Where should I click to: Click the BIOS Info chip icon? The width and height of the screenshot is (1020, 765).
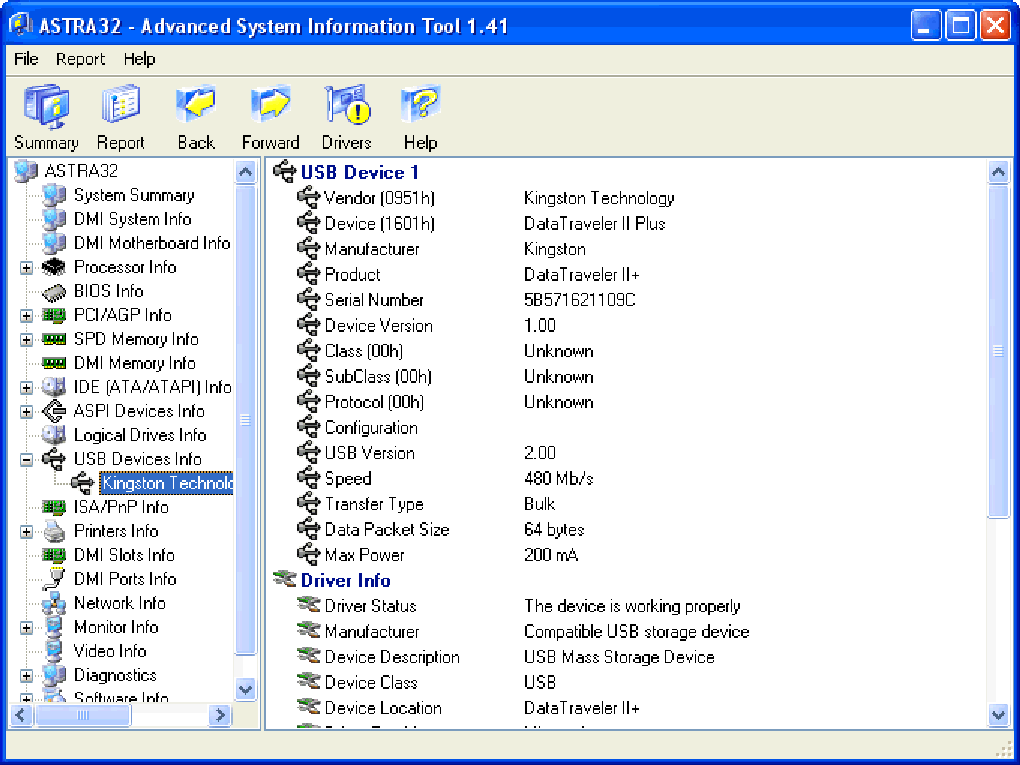coord(54,291)
